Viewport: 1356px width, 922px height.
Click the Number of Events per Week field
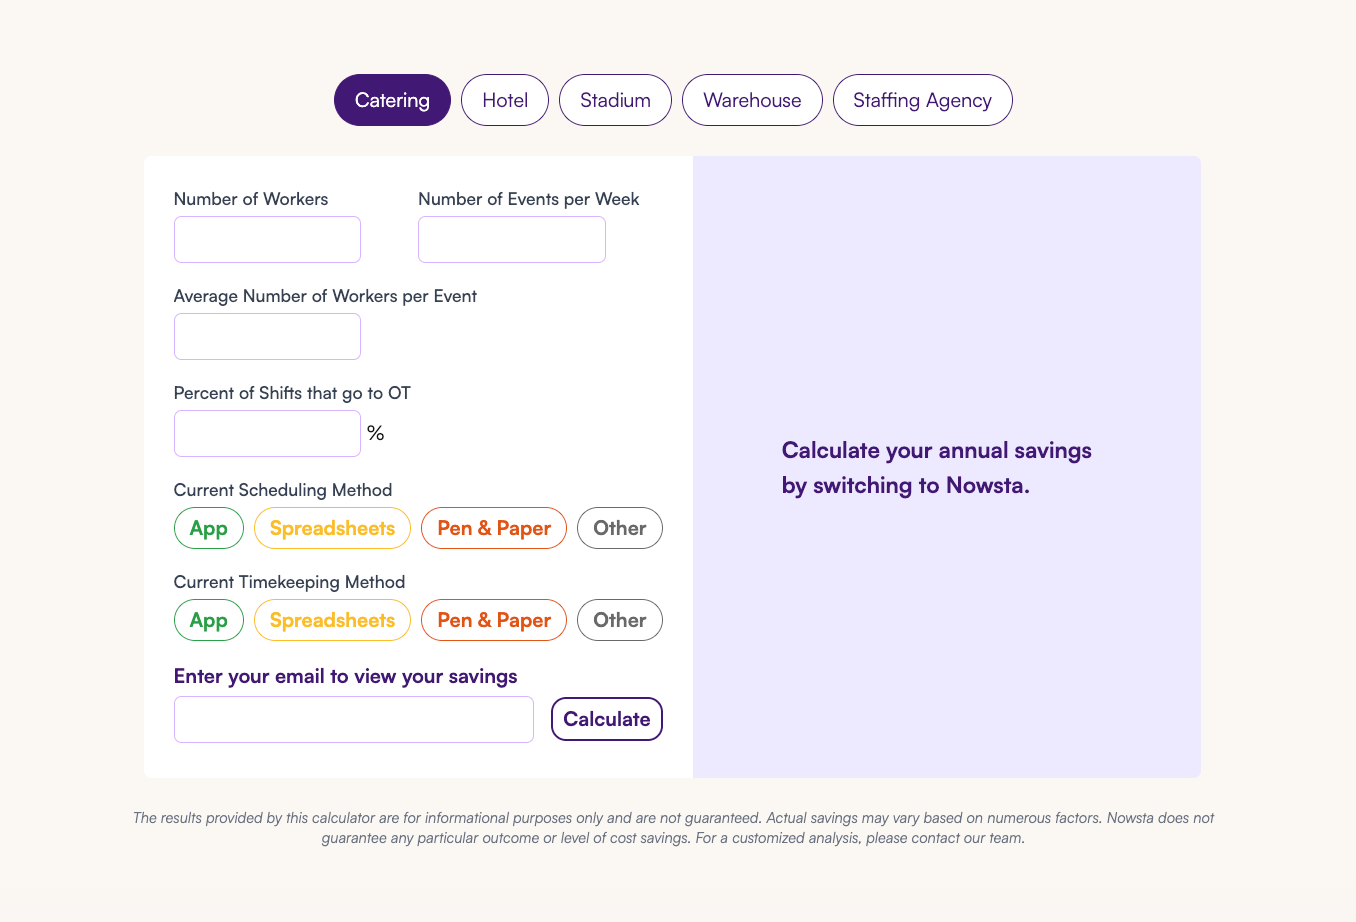[511, 239]
